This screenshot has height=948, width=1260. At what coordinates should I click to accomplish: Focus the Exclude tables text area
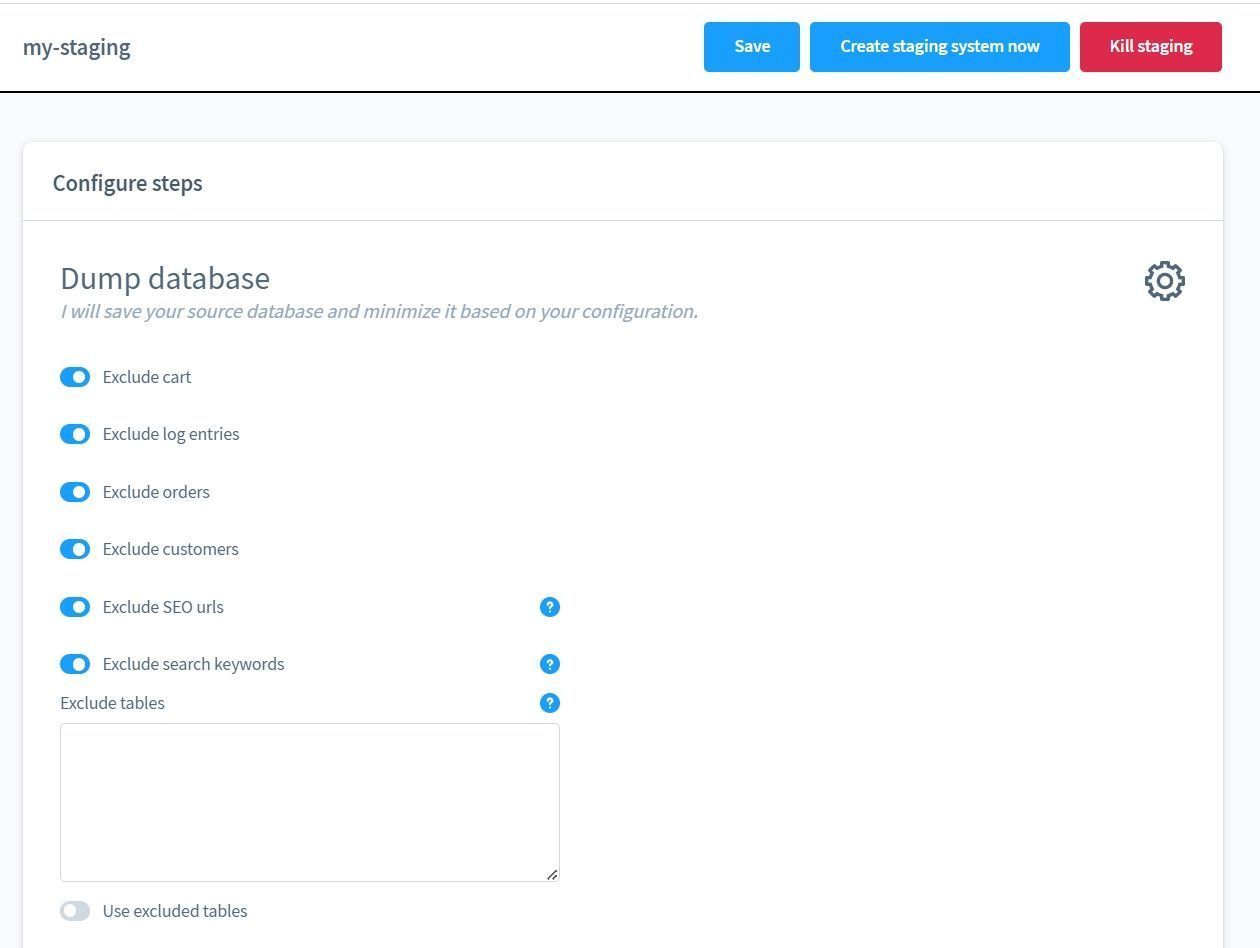pos(309,801)
